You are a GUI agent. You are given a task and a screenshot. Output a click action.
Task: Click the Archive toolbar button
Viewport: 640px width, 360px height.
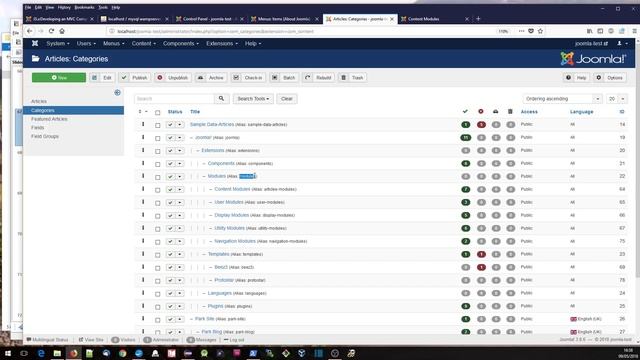click(x=211, y=78)
